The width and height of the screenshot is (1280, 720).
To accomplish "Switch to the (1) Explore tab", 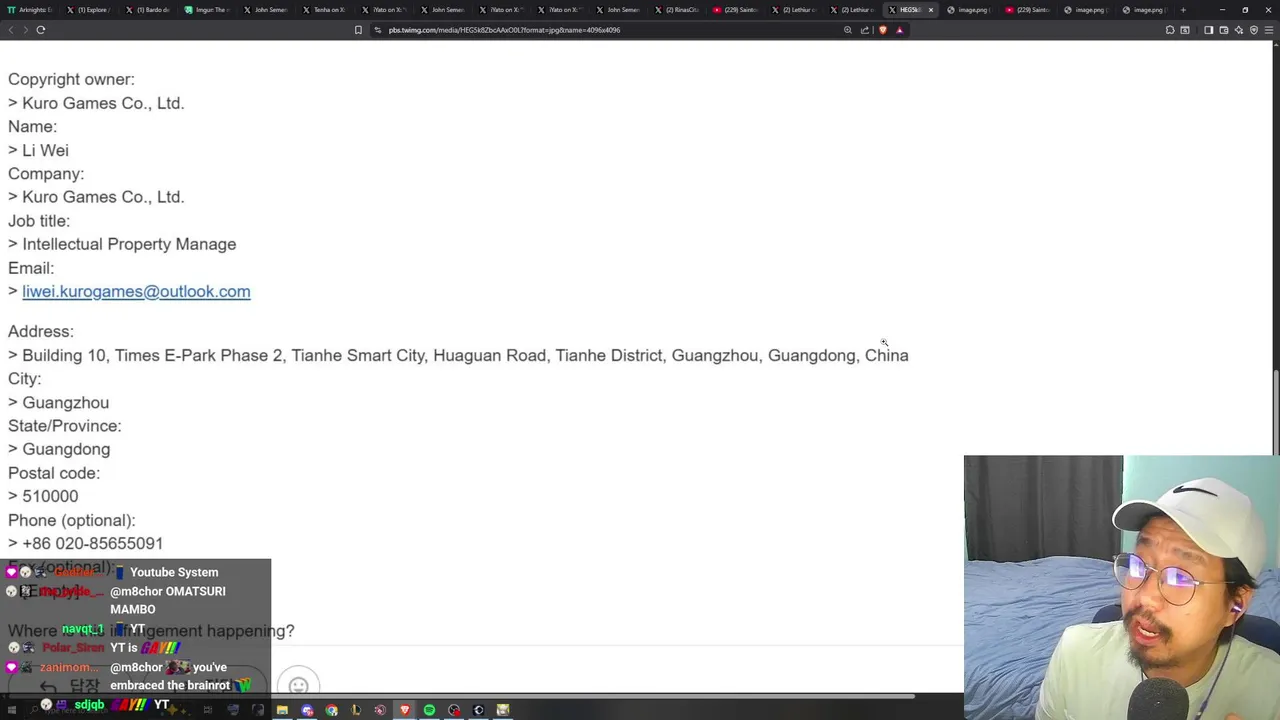I will click(89, 10).
